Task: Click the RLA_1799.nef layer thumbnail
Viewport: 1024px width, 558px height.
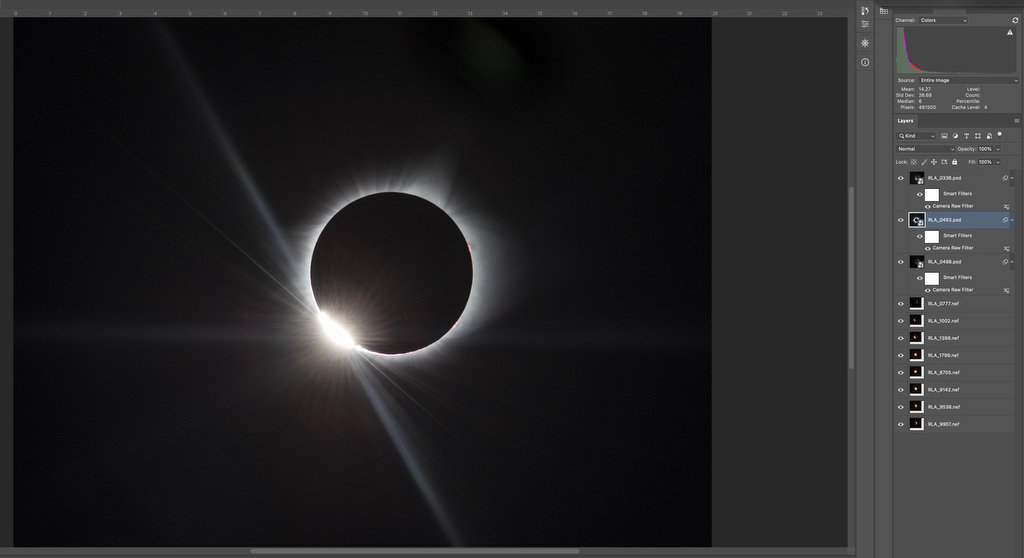Action: pos(916,355)
